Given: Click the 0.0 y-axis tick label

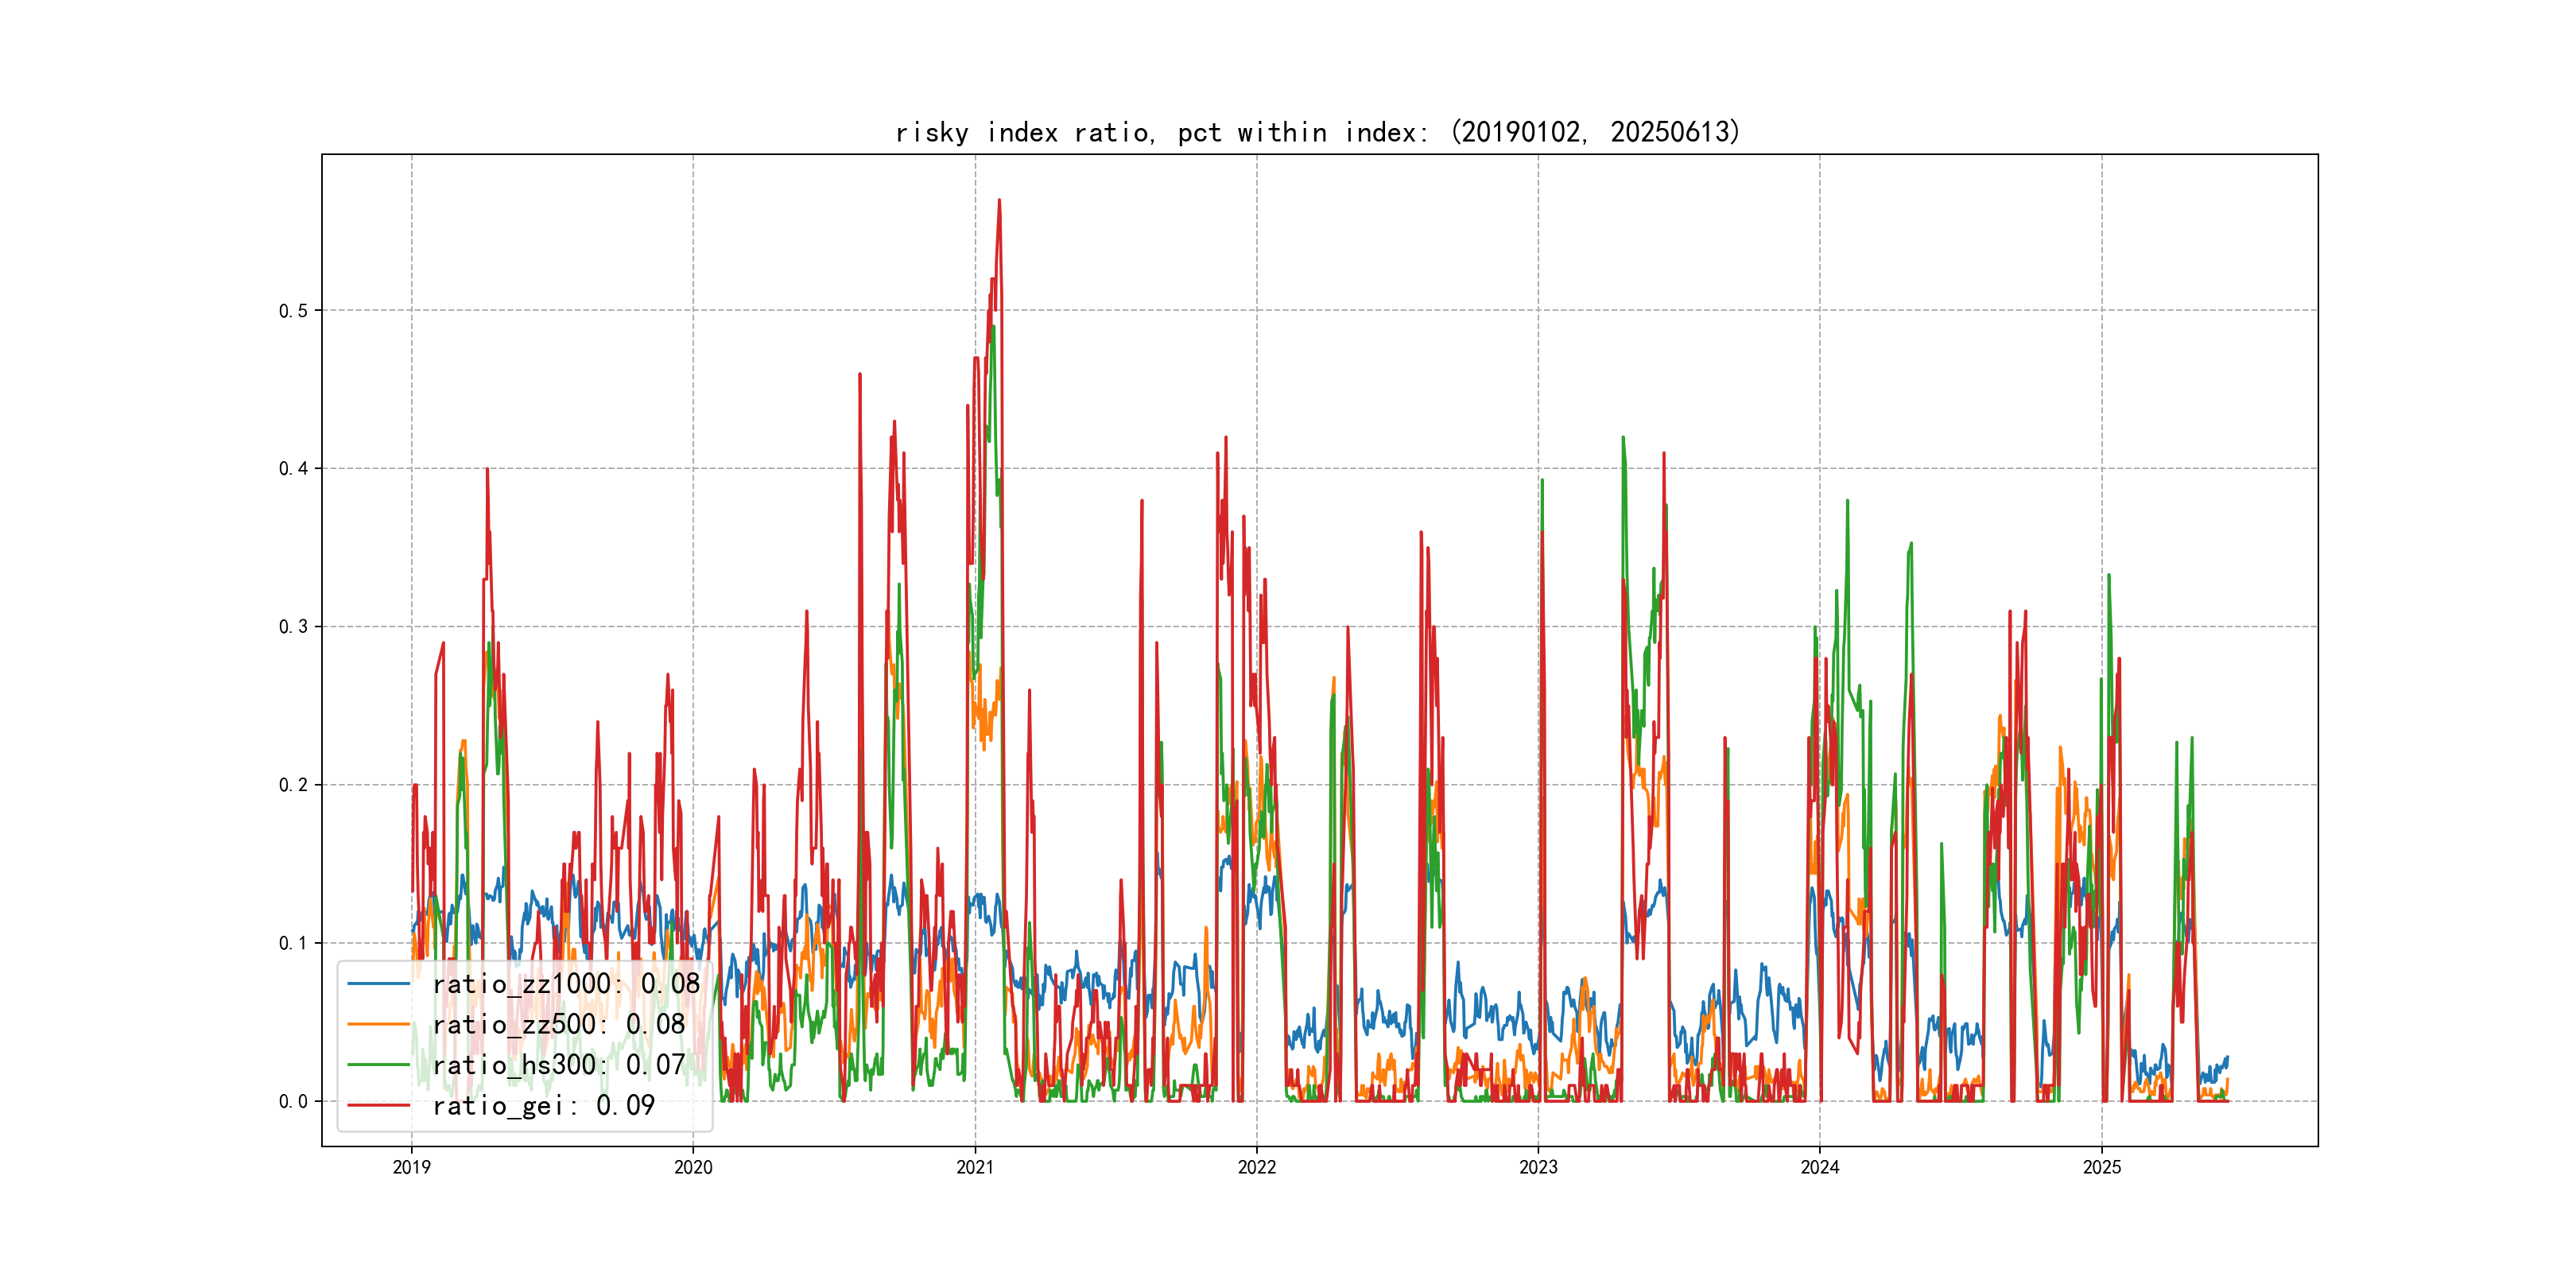Looking at the screenshot, I should pyautogui.click(x=293, y=1102).
